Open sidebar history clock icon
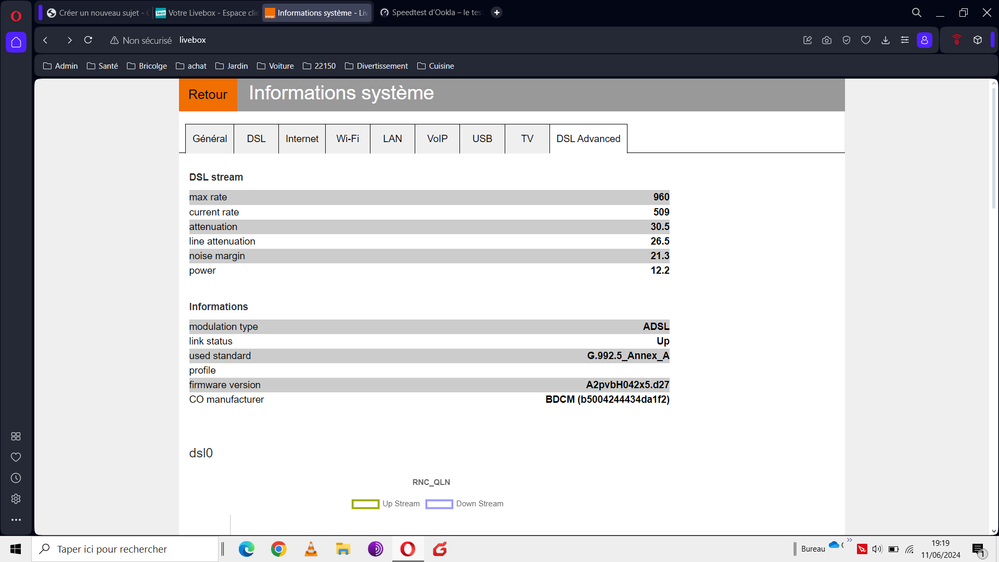This screenshot has height=562, width=999. 16,478
